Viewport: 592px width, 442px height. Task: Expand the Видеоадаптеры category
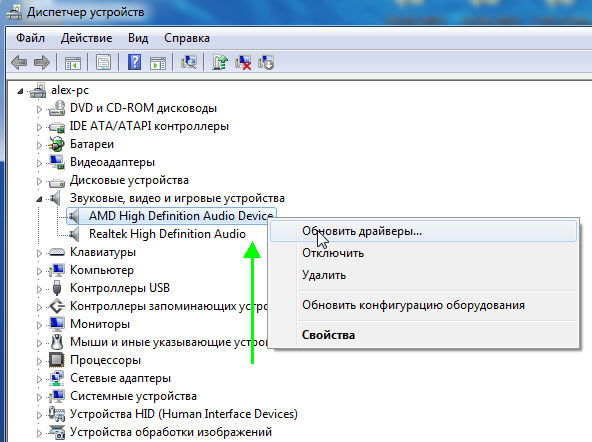(39, 163)
